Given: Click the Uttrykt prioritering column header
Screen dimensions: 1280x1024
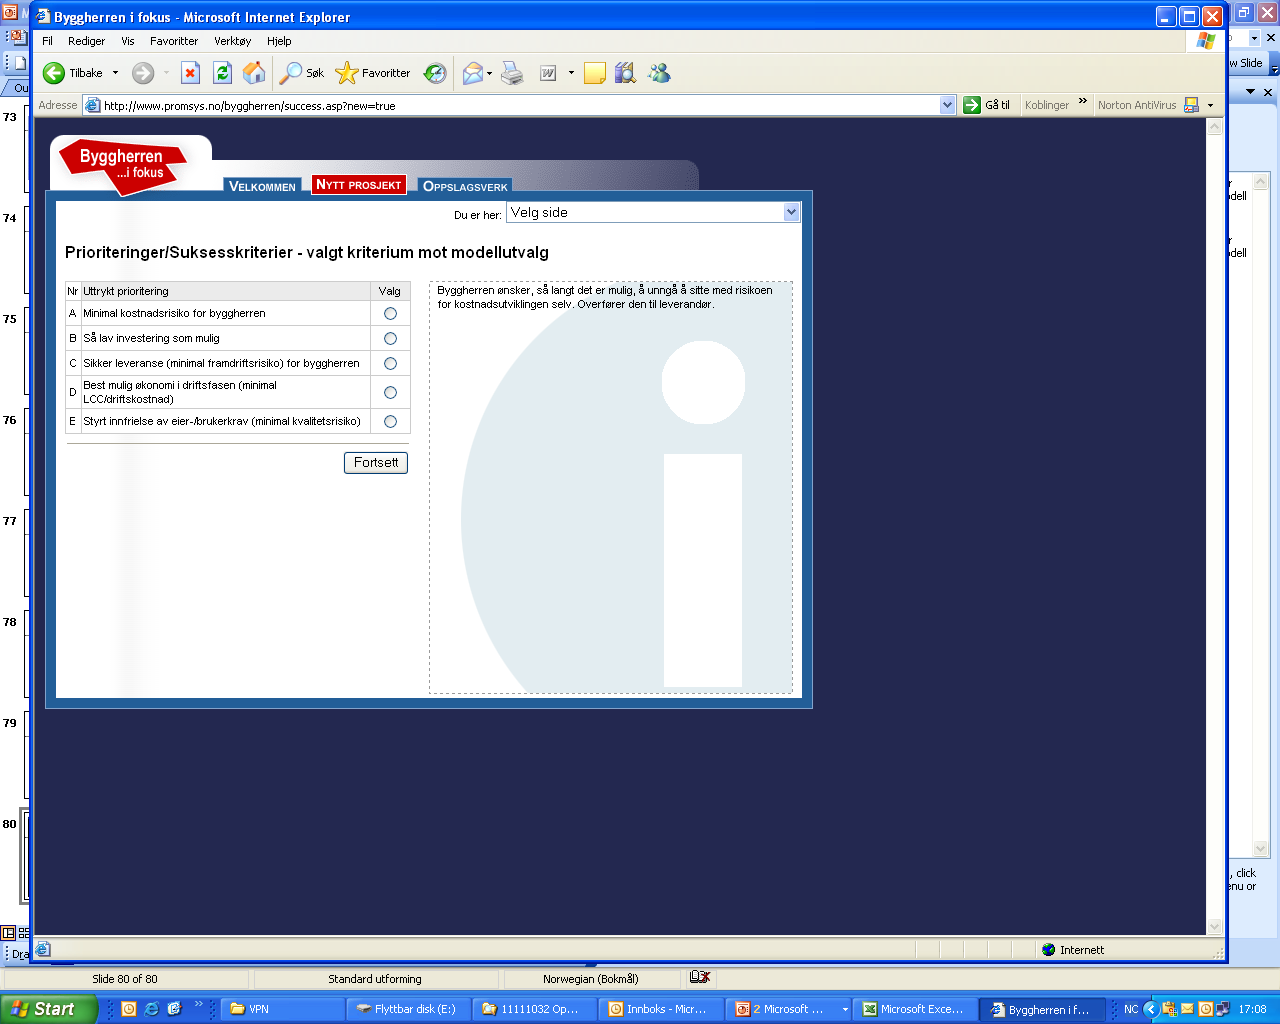Looking at the screenshot, I should coord(225,291).
